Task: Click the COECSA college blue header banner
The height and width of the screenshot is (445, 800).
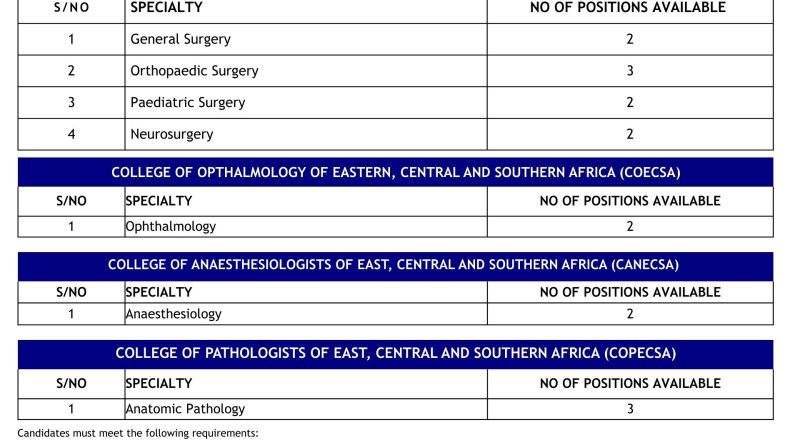Action: (x=395, y=172)
